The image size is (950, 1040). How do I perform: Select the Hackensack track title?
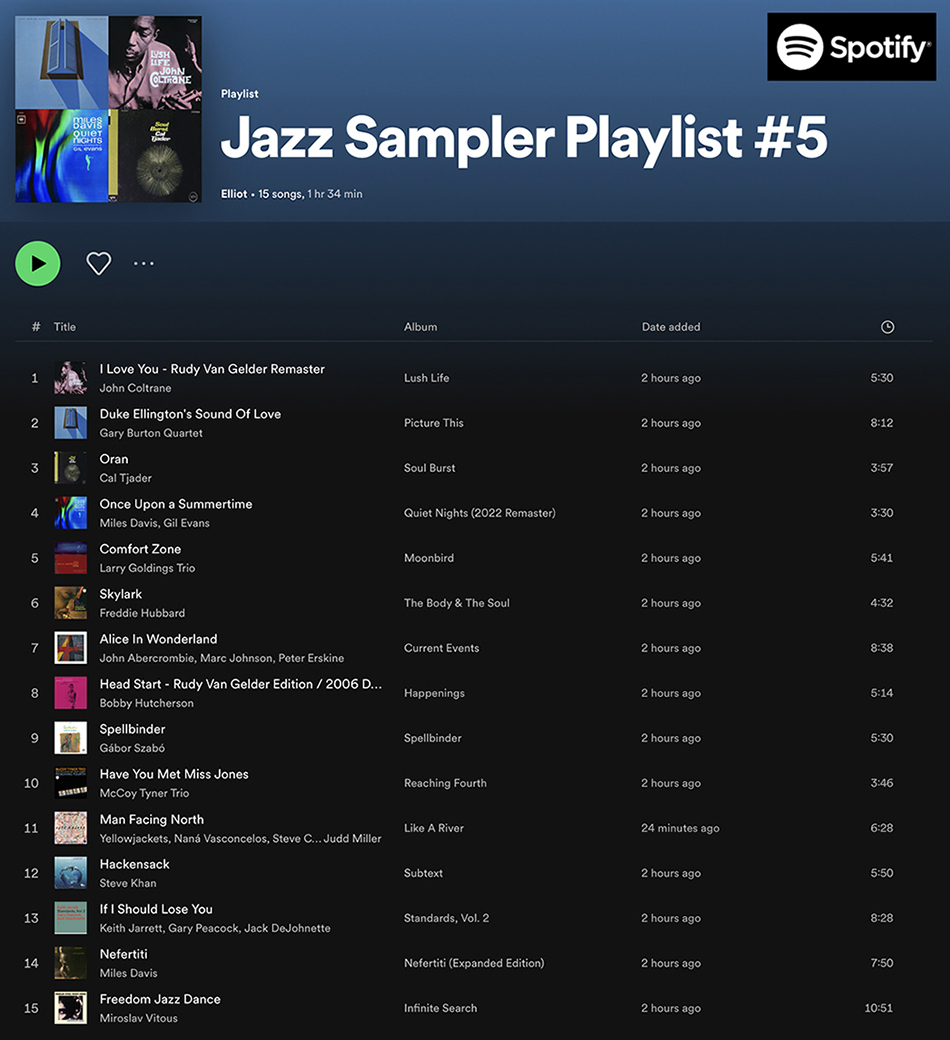click(135, 864)
